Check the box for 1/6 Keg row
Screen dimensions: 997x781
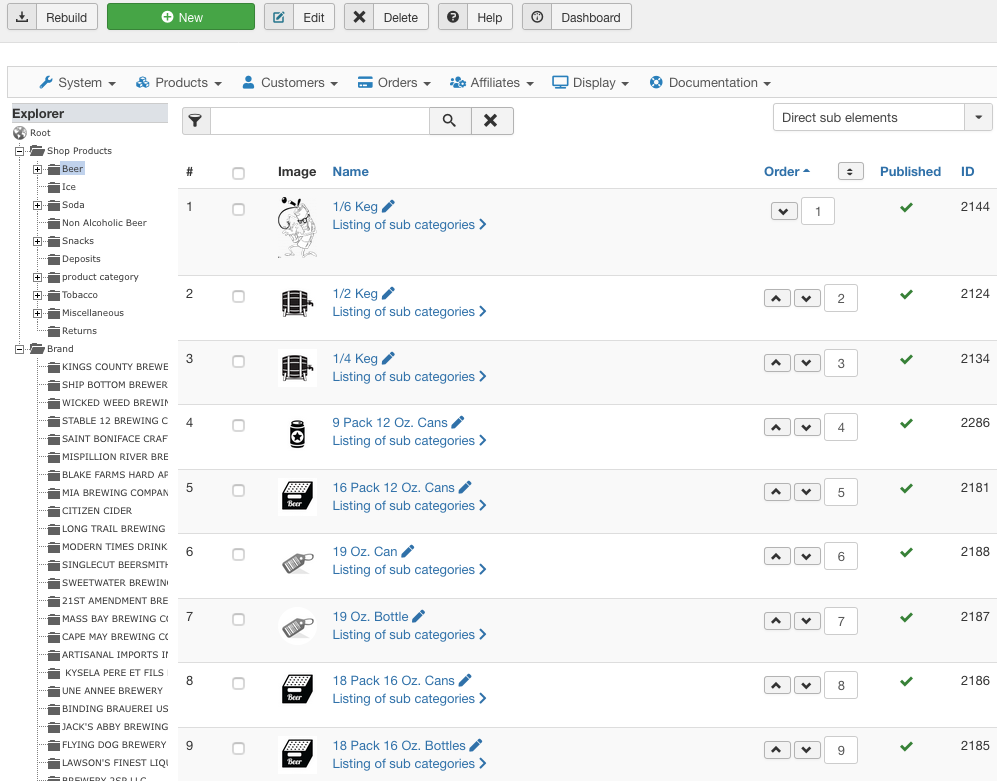(x=238, y=209)
